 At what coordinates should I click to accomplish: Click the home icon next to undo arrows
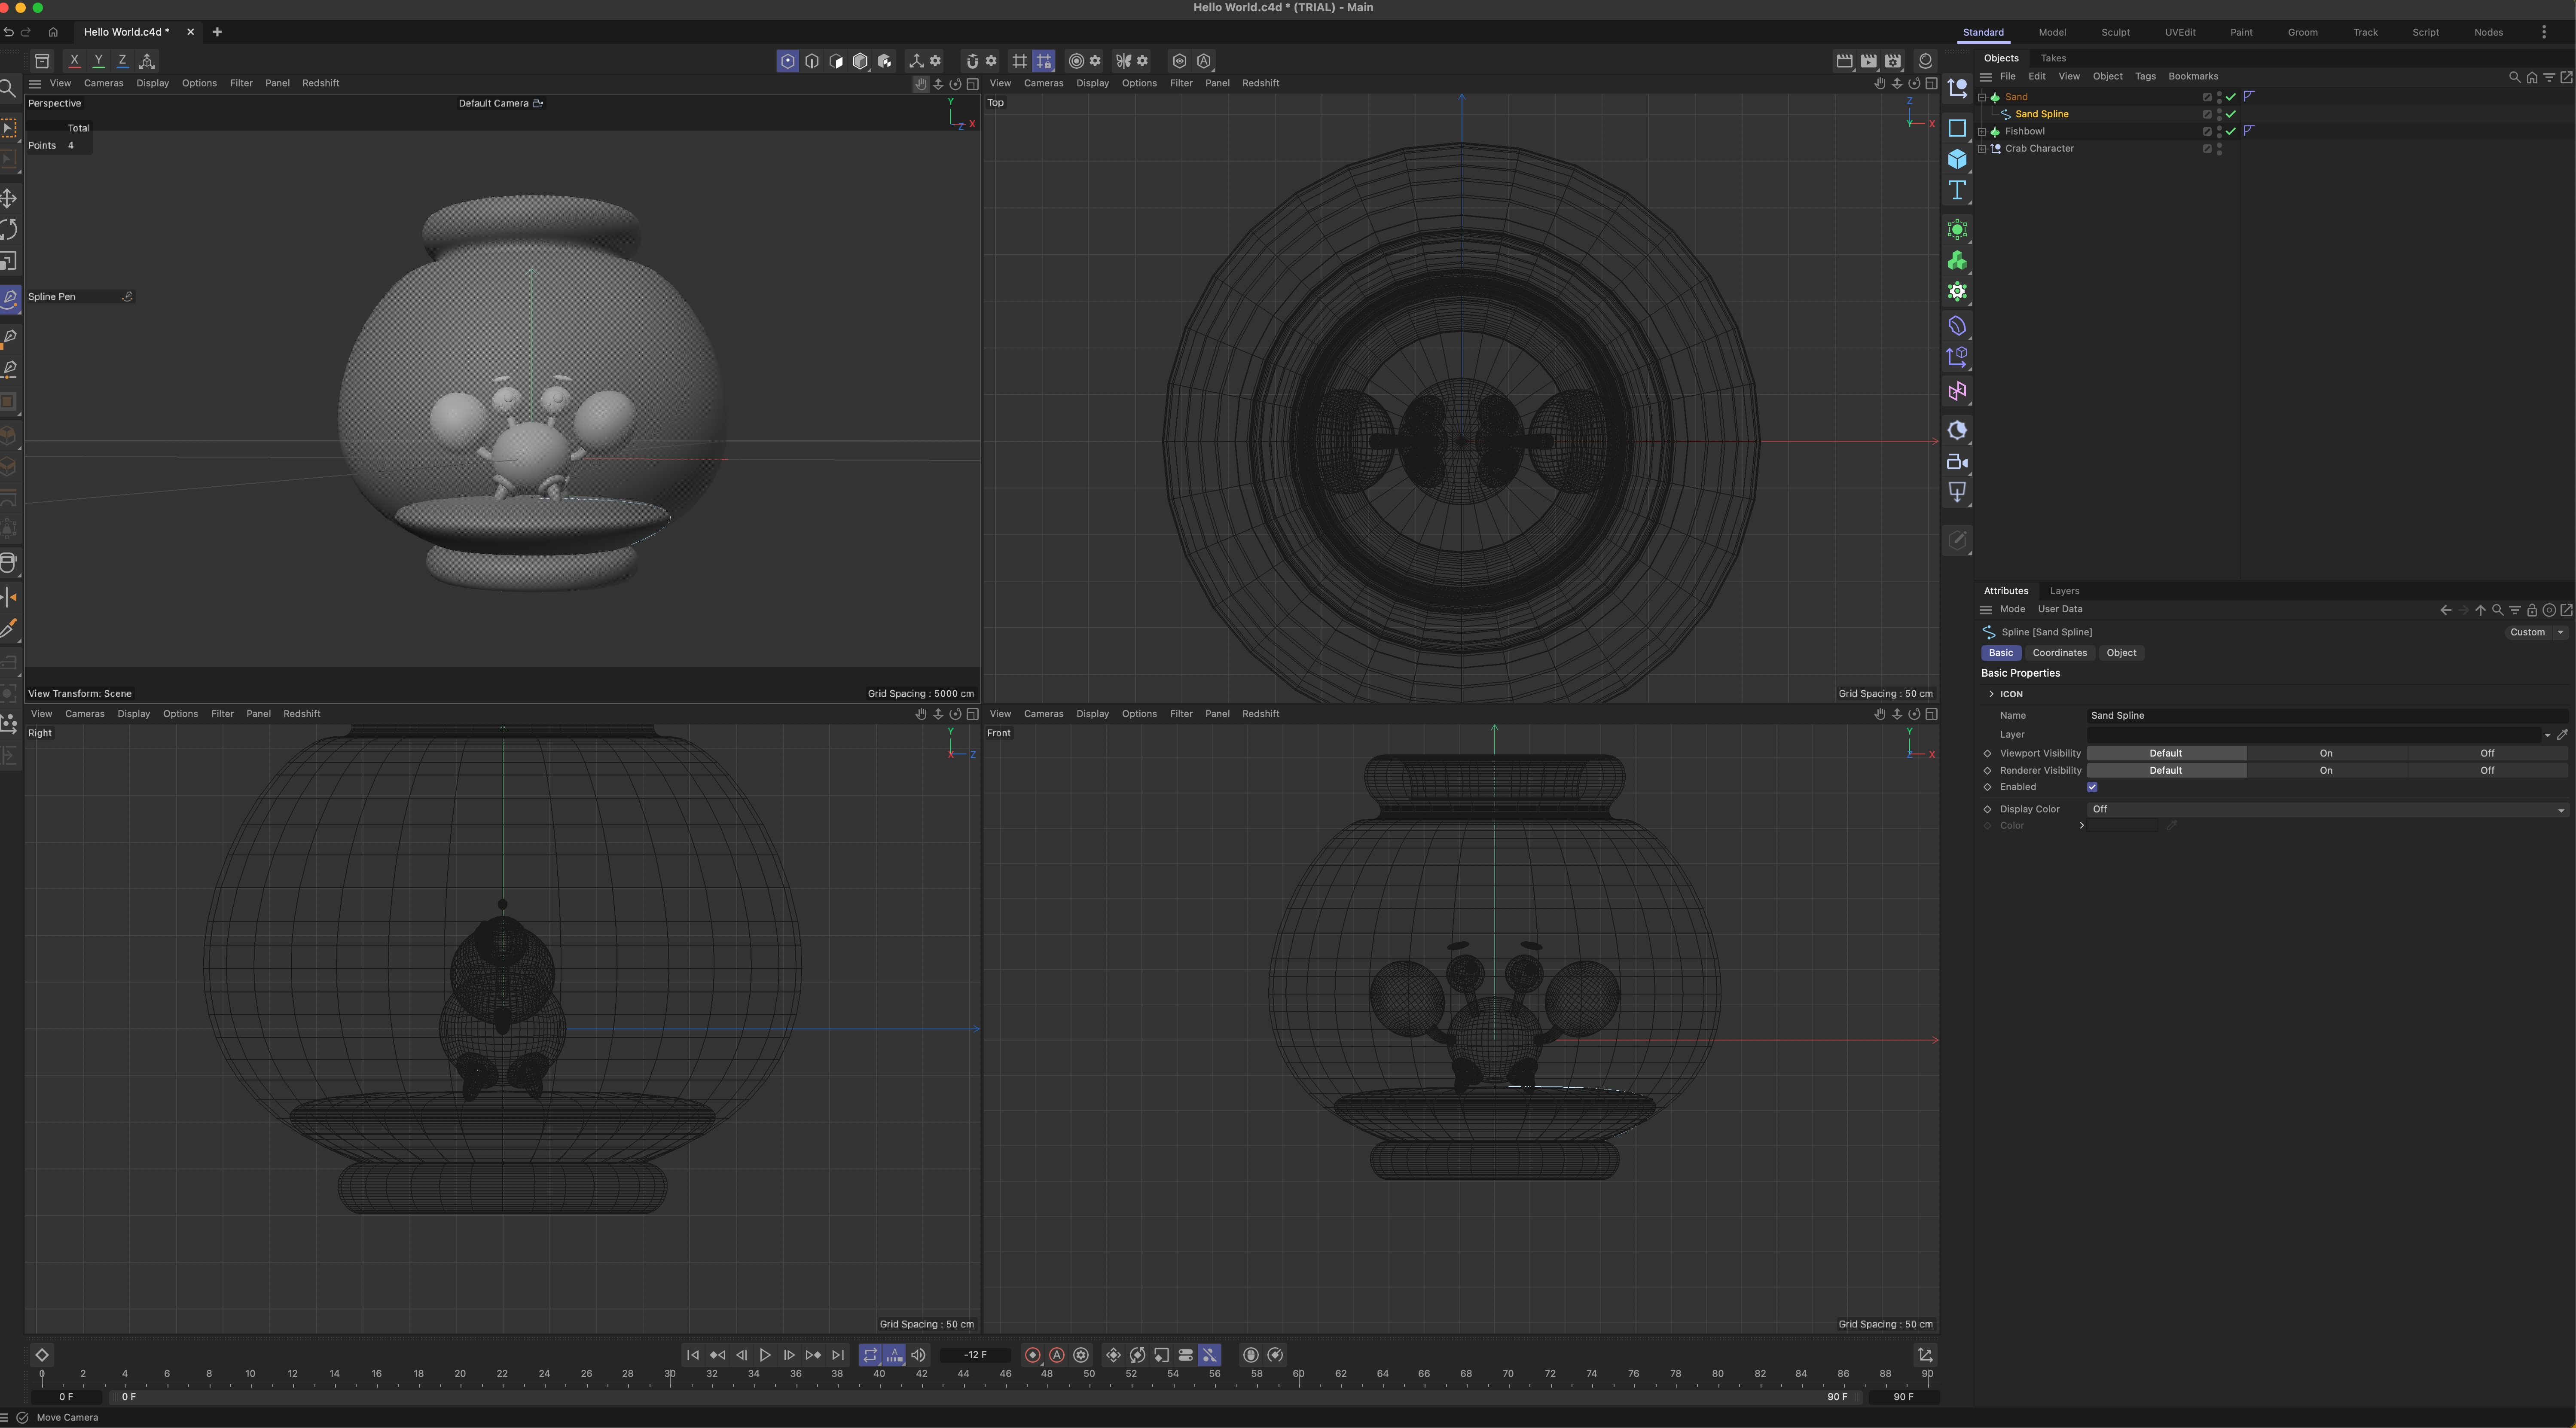(53, 32)
